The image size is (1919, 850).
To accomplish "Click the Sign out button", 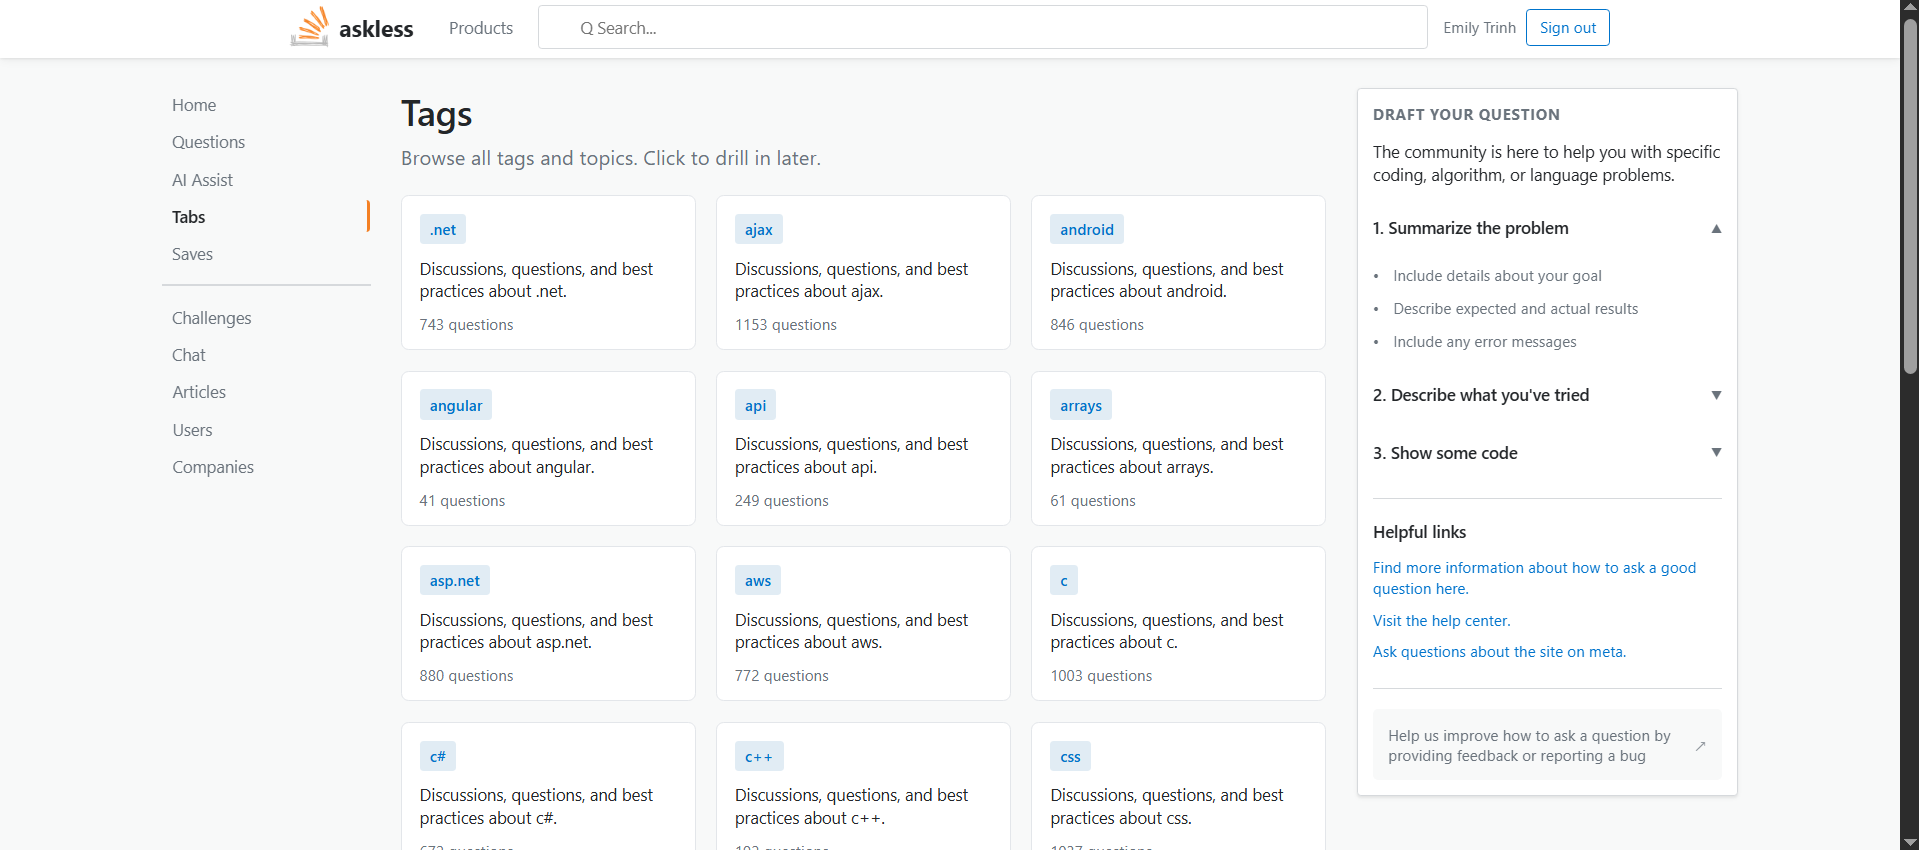I will (x=1567, y=28).
